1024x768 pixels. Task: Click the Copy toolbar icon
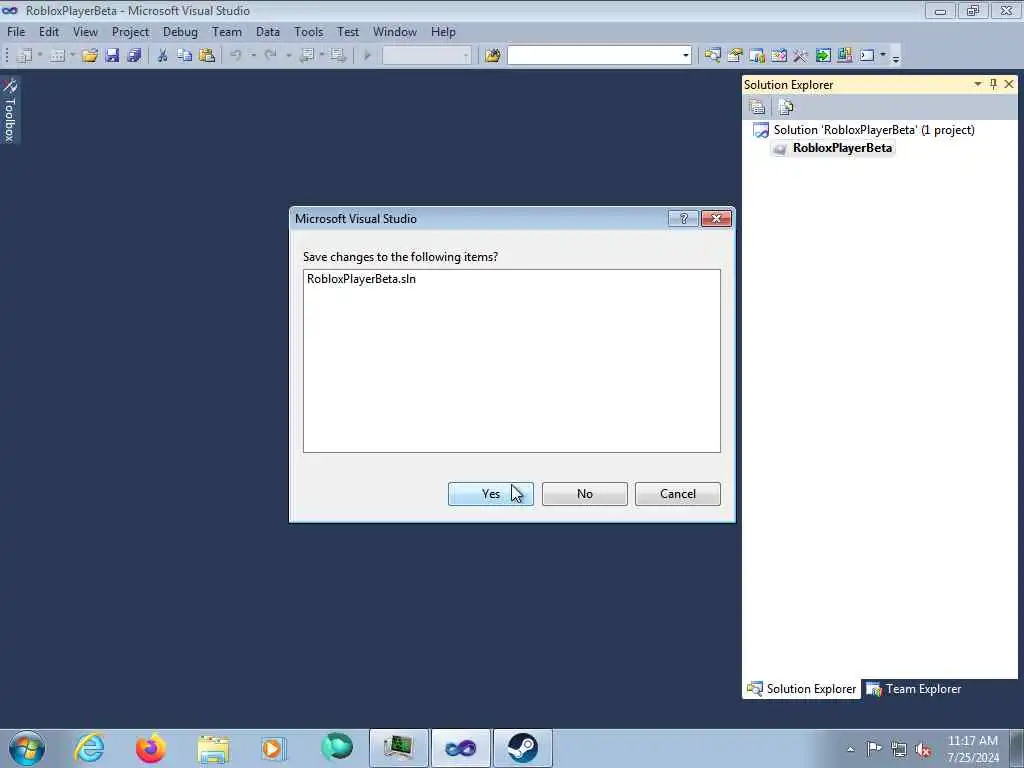tap(185, 56)
